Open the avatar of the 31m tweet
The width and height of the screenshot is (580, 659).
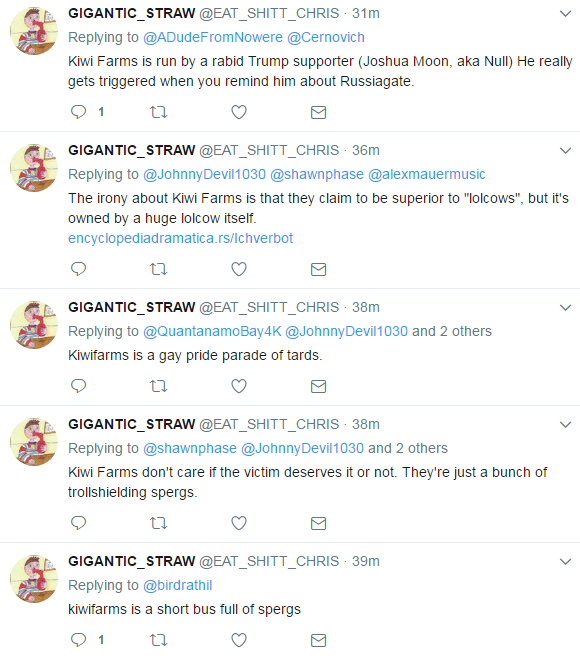click(x=34, y=31)
